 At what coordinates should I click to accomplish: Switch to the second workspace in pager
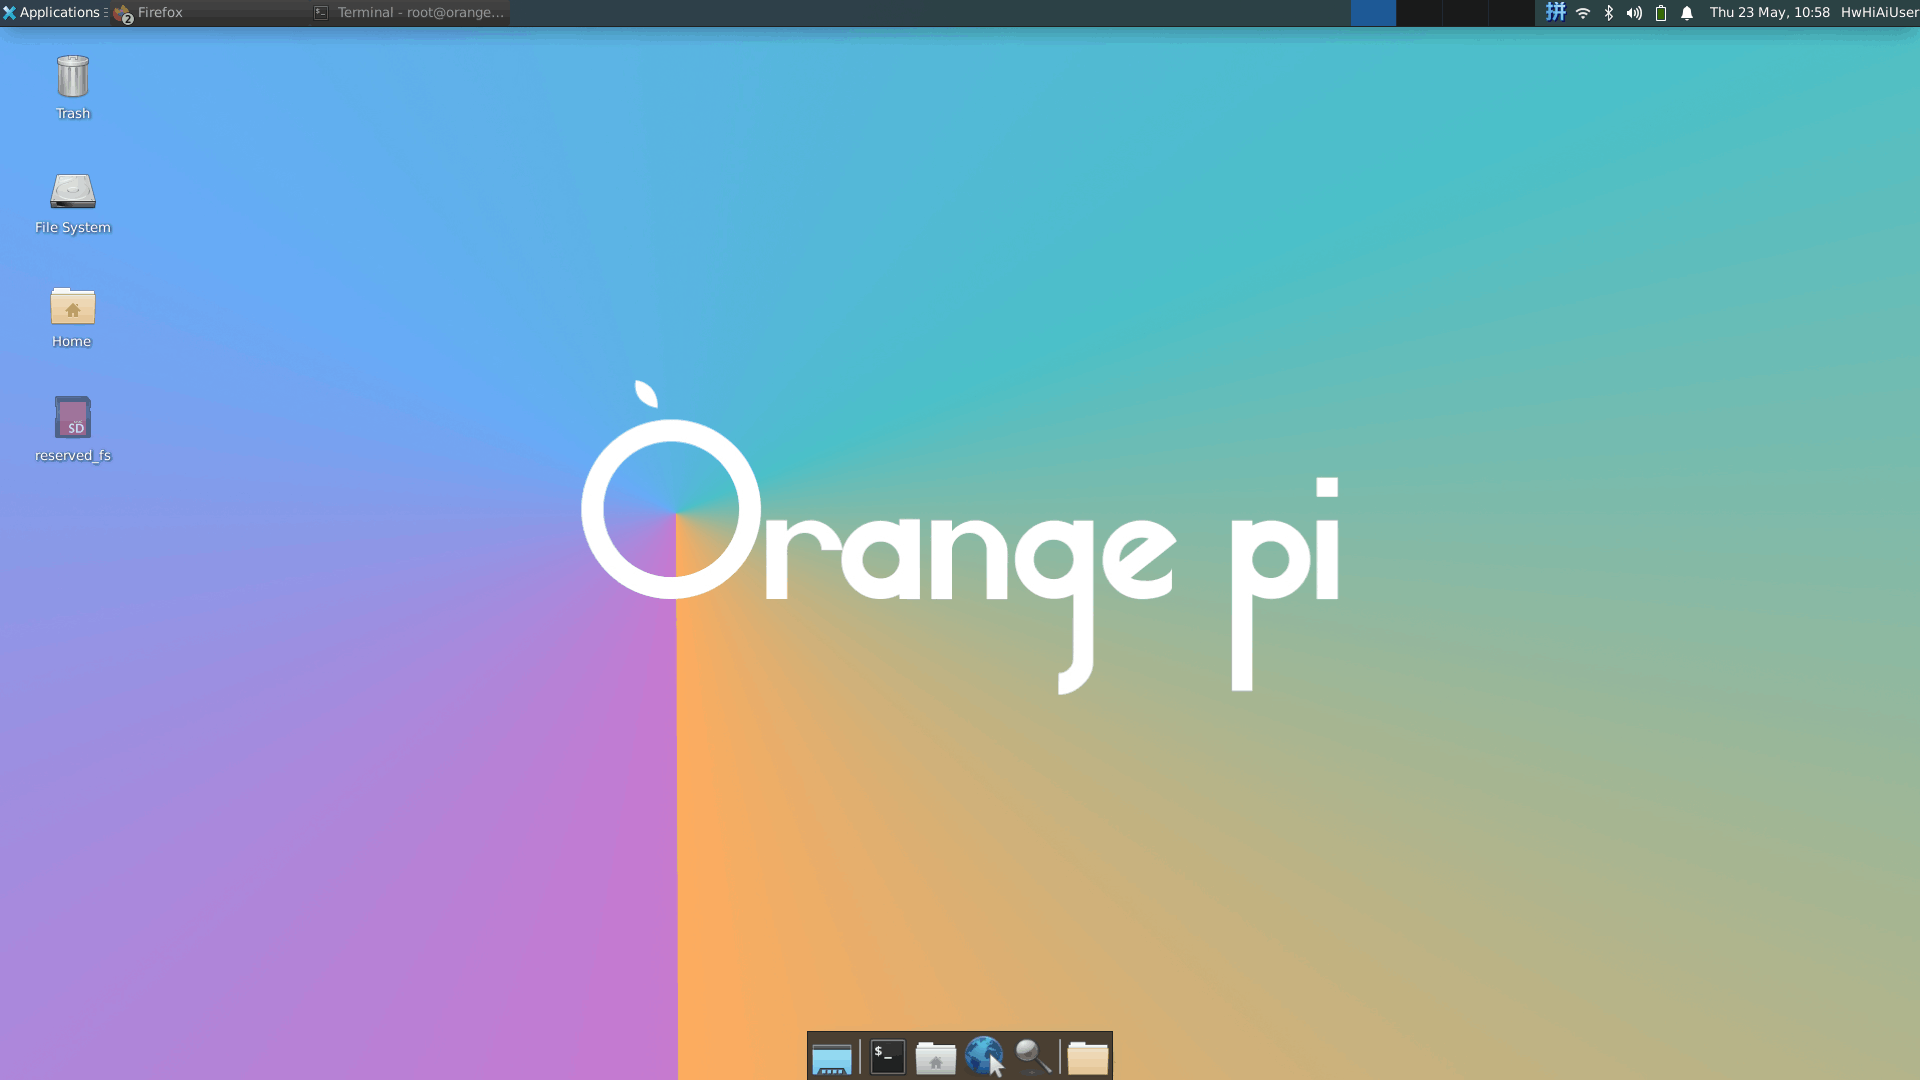tap(1419, 13)
